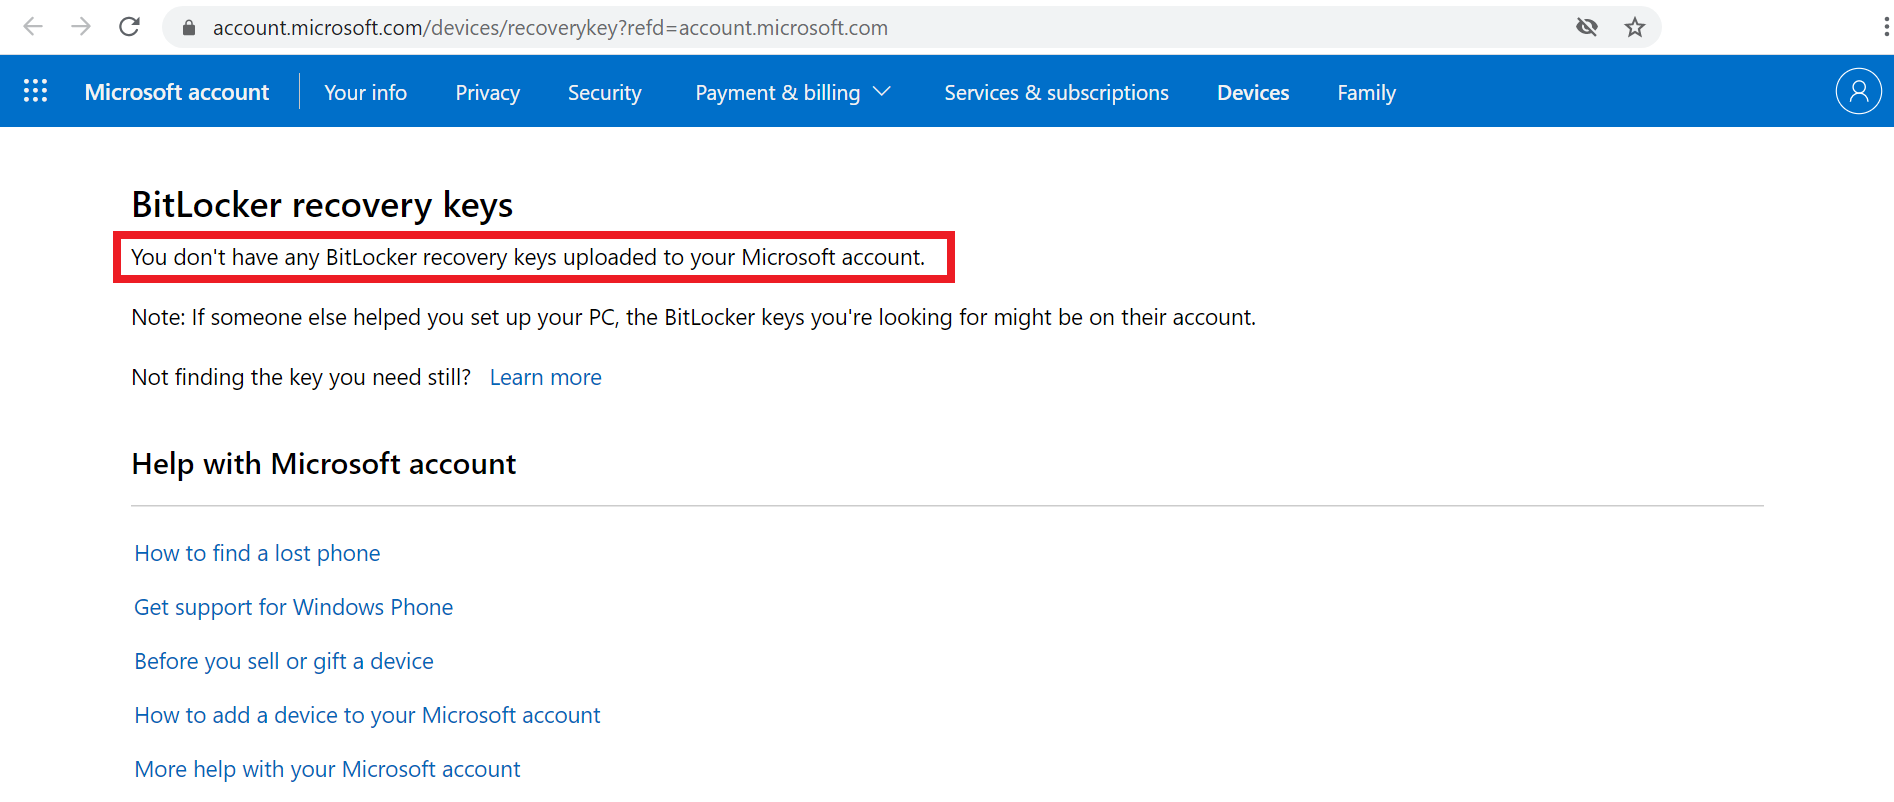1894x802 pixels.
Task: Click the URL in the address bar
Action: (x=550, y=28)
